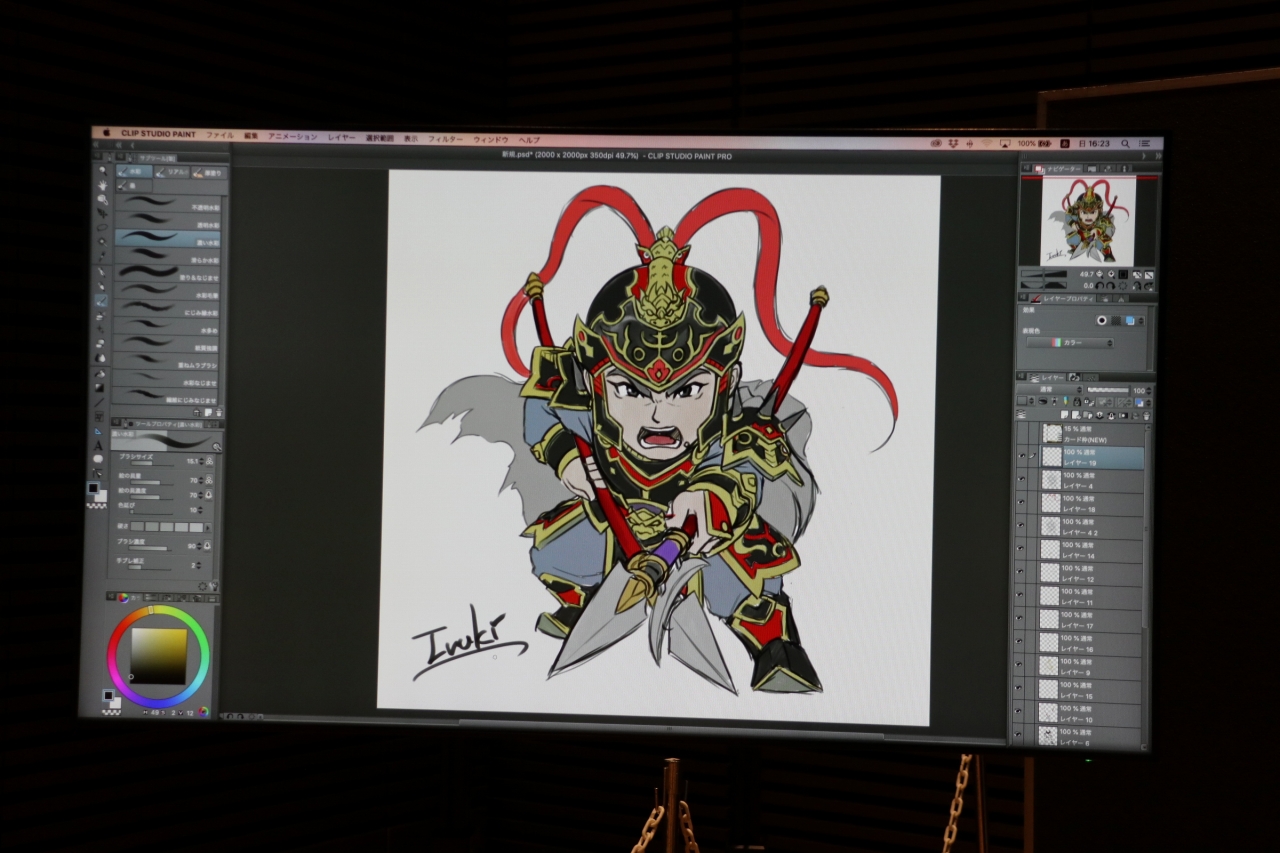Image resolution: width=1280 pixels, height=853 pixels.
Task: Open the layer blend mode 通常 dropdown
Action: pyautogui.click(x=1049, y=390)
